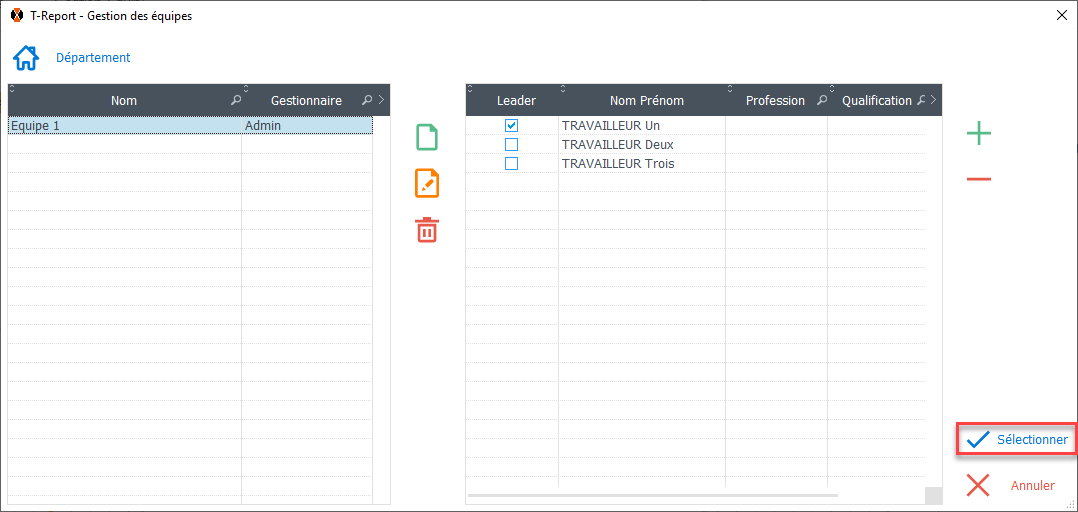This screenshot has height=512, width=1078.
Task: Click the Home house icon
Action: pyautogui.click(x=26, y=58)
